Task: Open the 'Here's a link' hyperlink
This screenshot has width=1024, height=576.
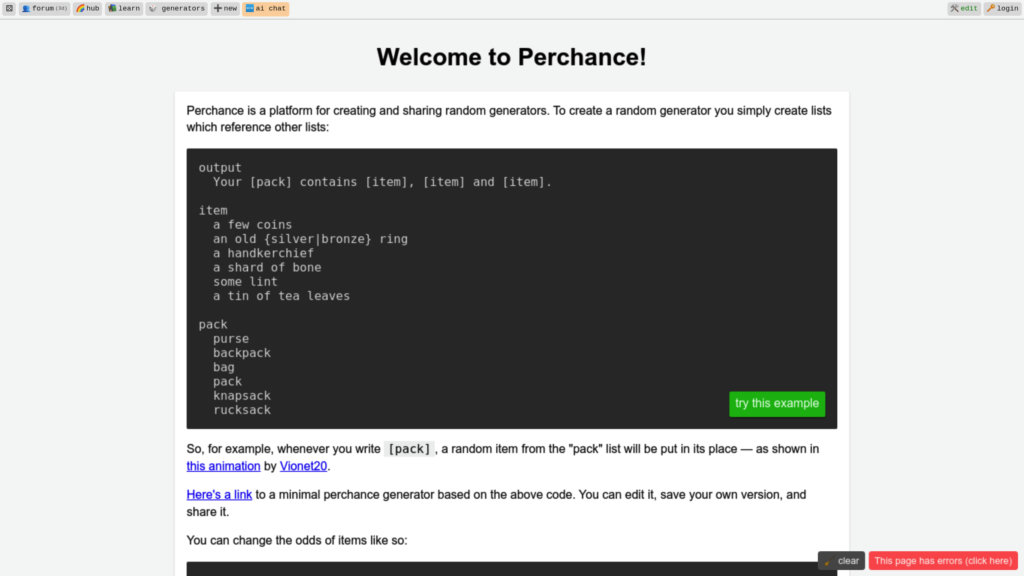Action: pos(219,495)
